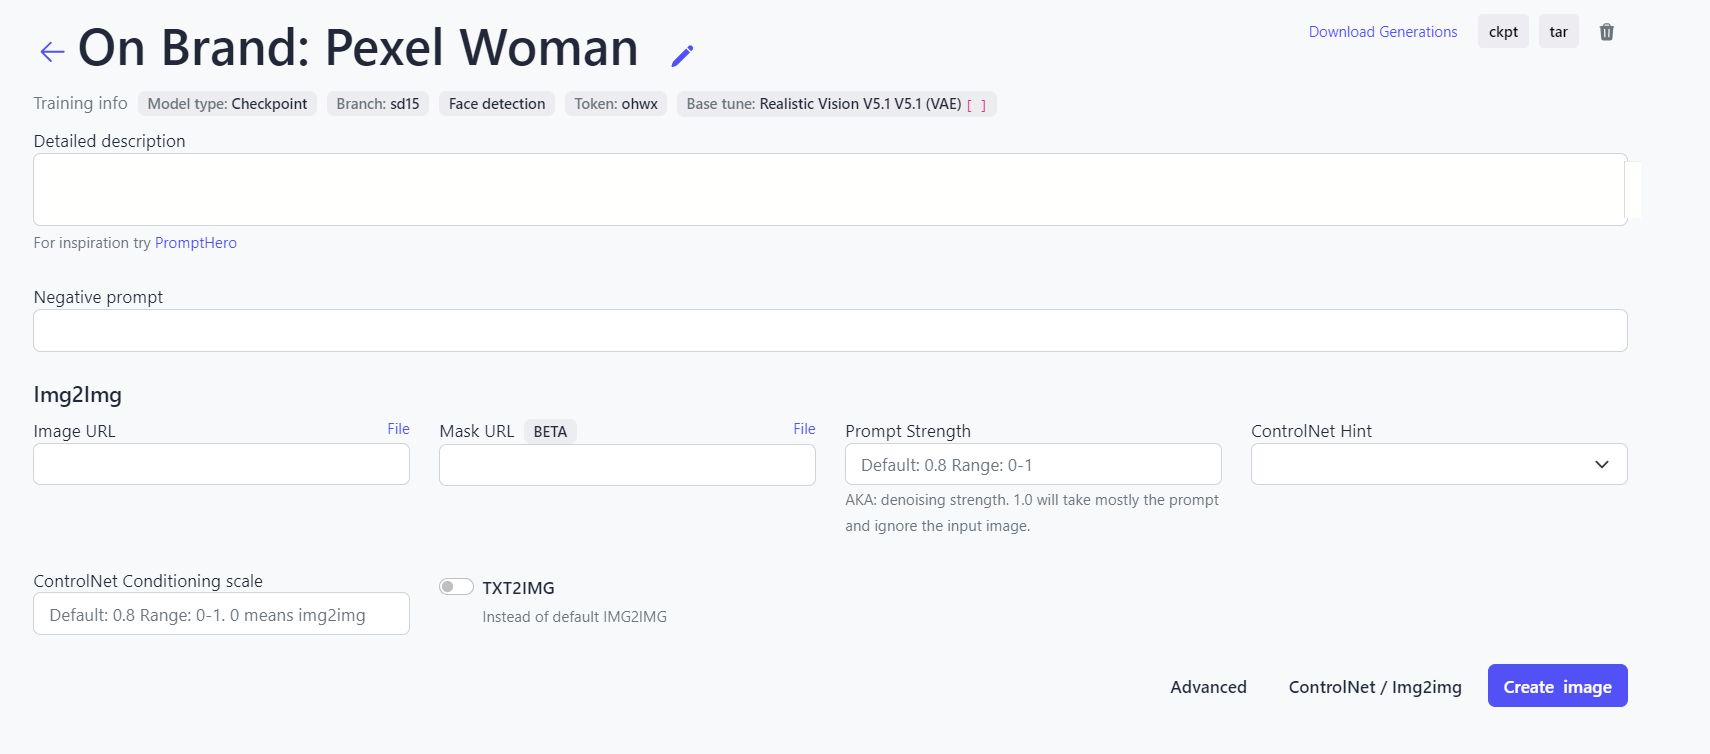Open the ControlNet Hint dropdown

(1438, 464)
